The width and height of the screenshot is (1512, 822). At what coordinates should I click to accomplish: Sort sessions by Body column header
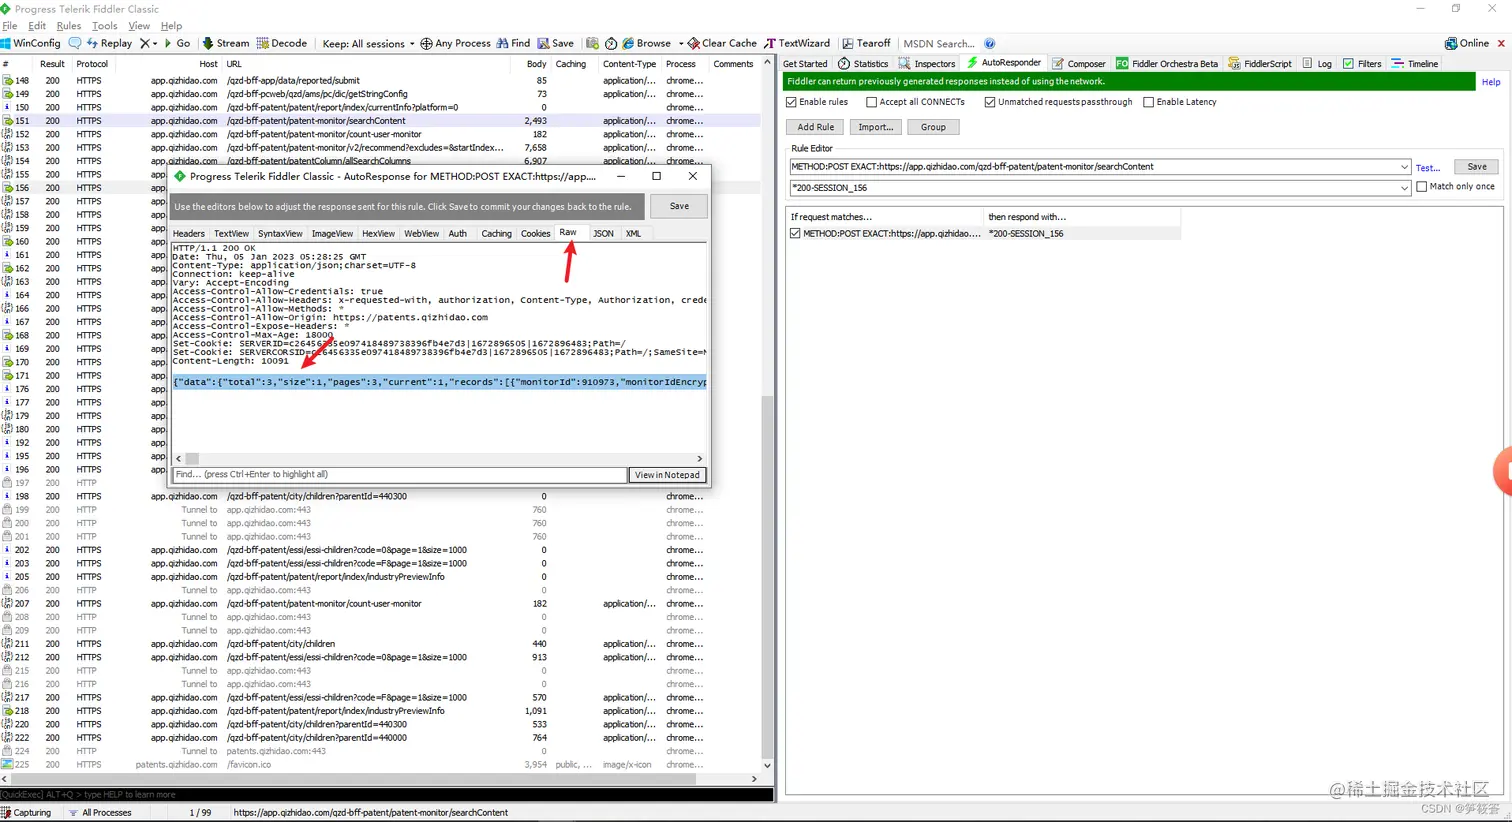pos(537,64)
